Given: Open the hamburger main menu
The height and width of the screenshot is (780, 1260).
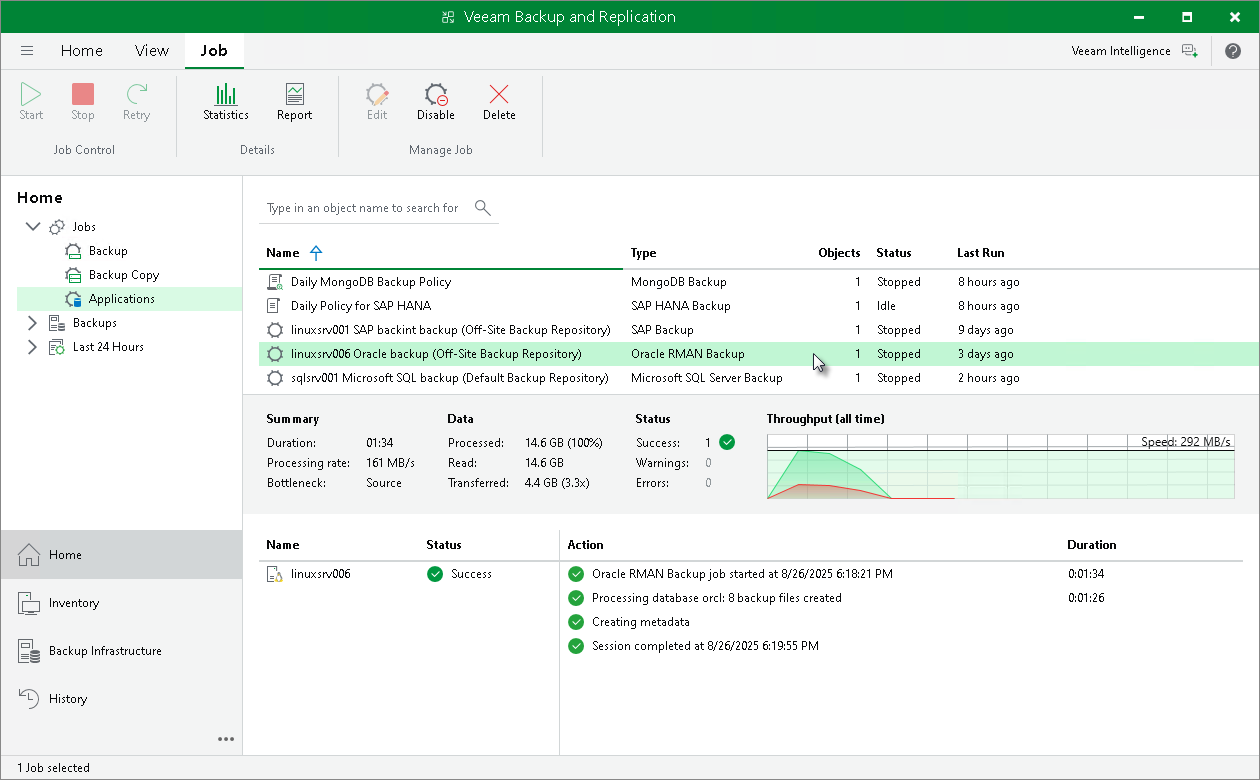Looking at the screenshot, I should coord(27,51).
